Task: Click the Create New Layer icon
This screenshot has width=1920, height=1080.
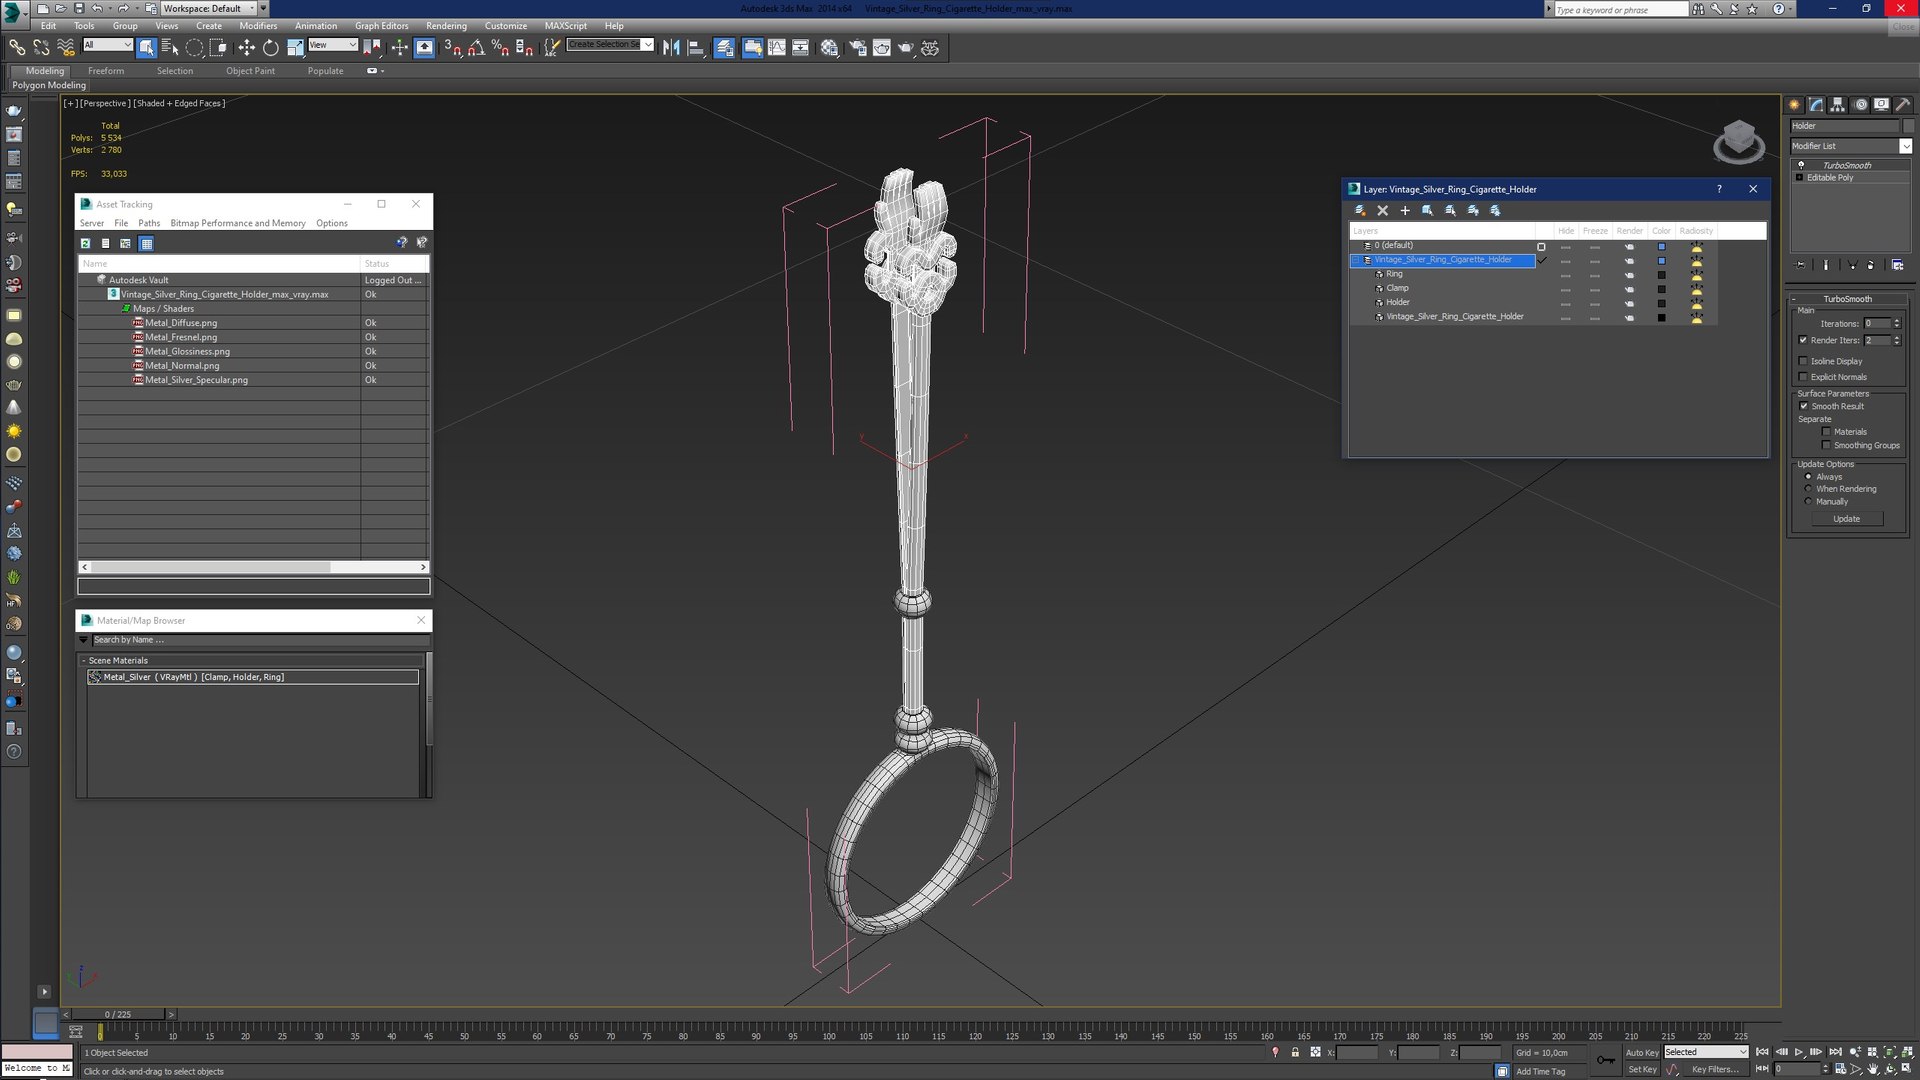Action: [x=1360, y=210]
